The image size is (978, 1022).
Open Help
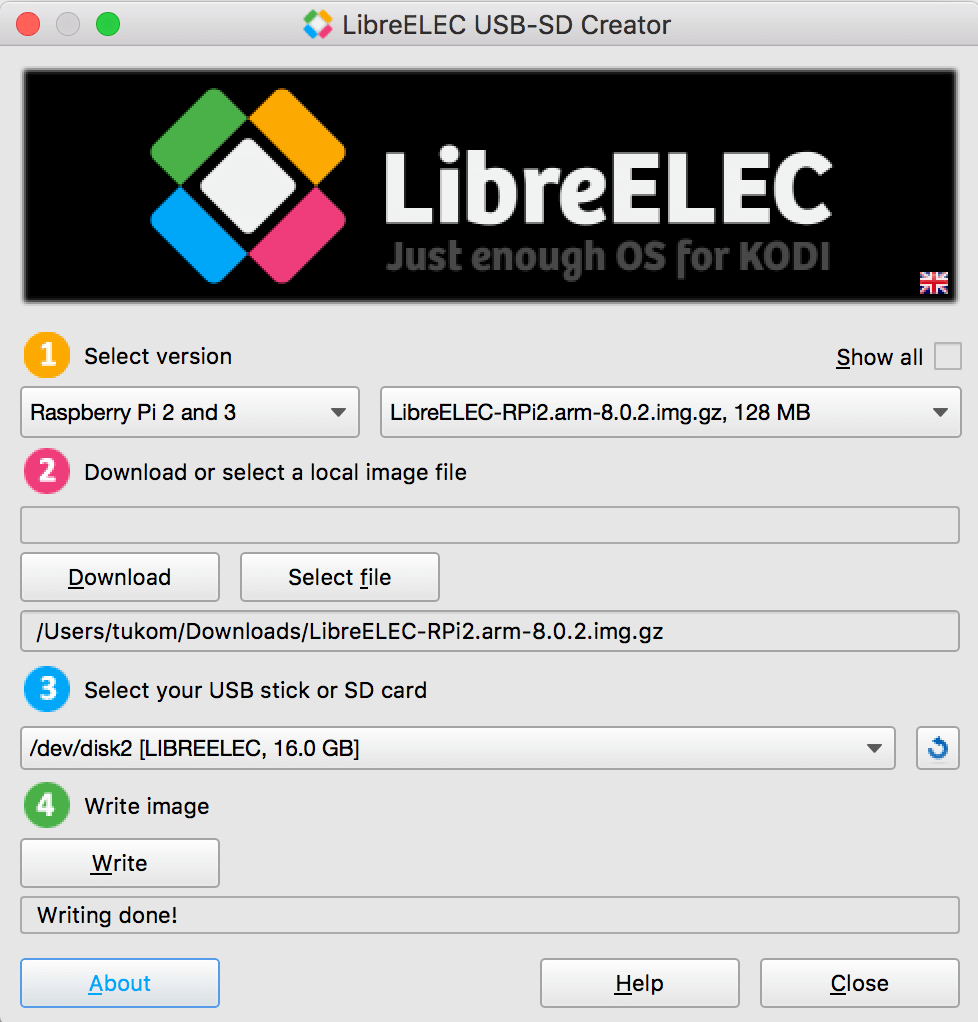pyautogui.click(x=640, y=983)
